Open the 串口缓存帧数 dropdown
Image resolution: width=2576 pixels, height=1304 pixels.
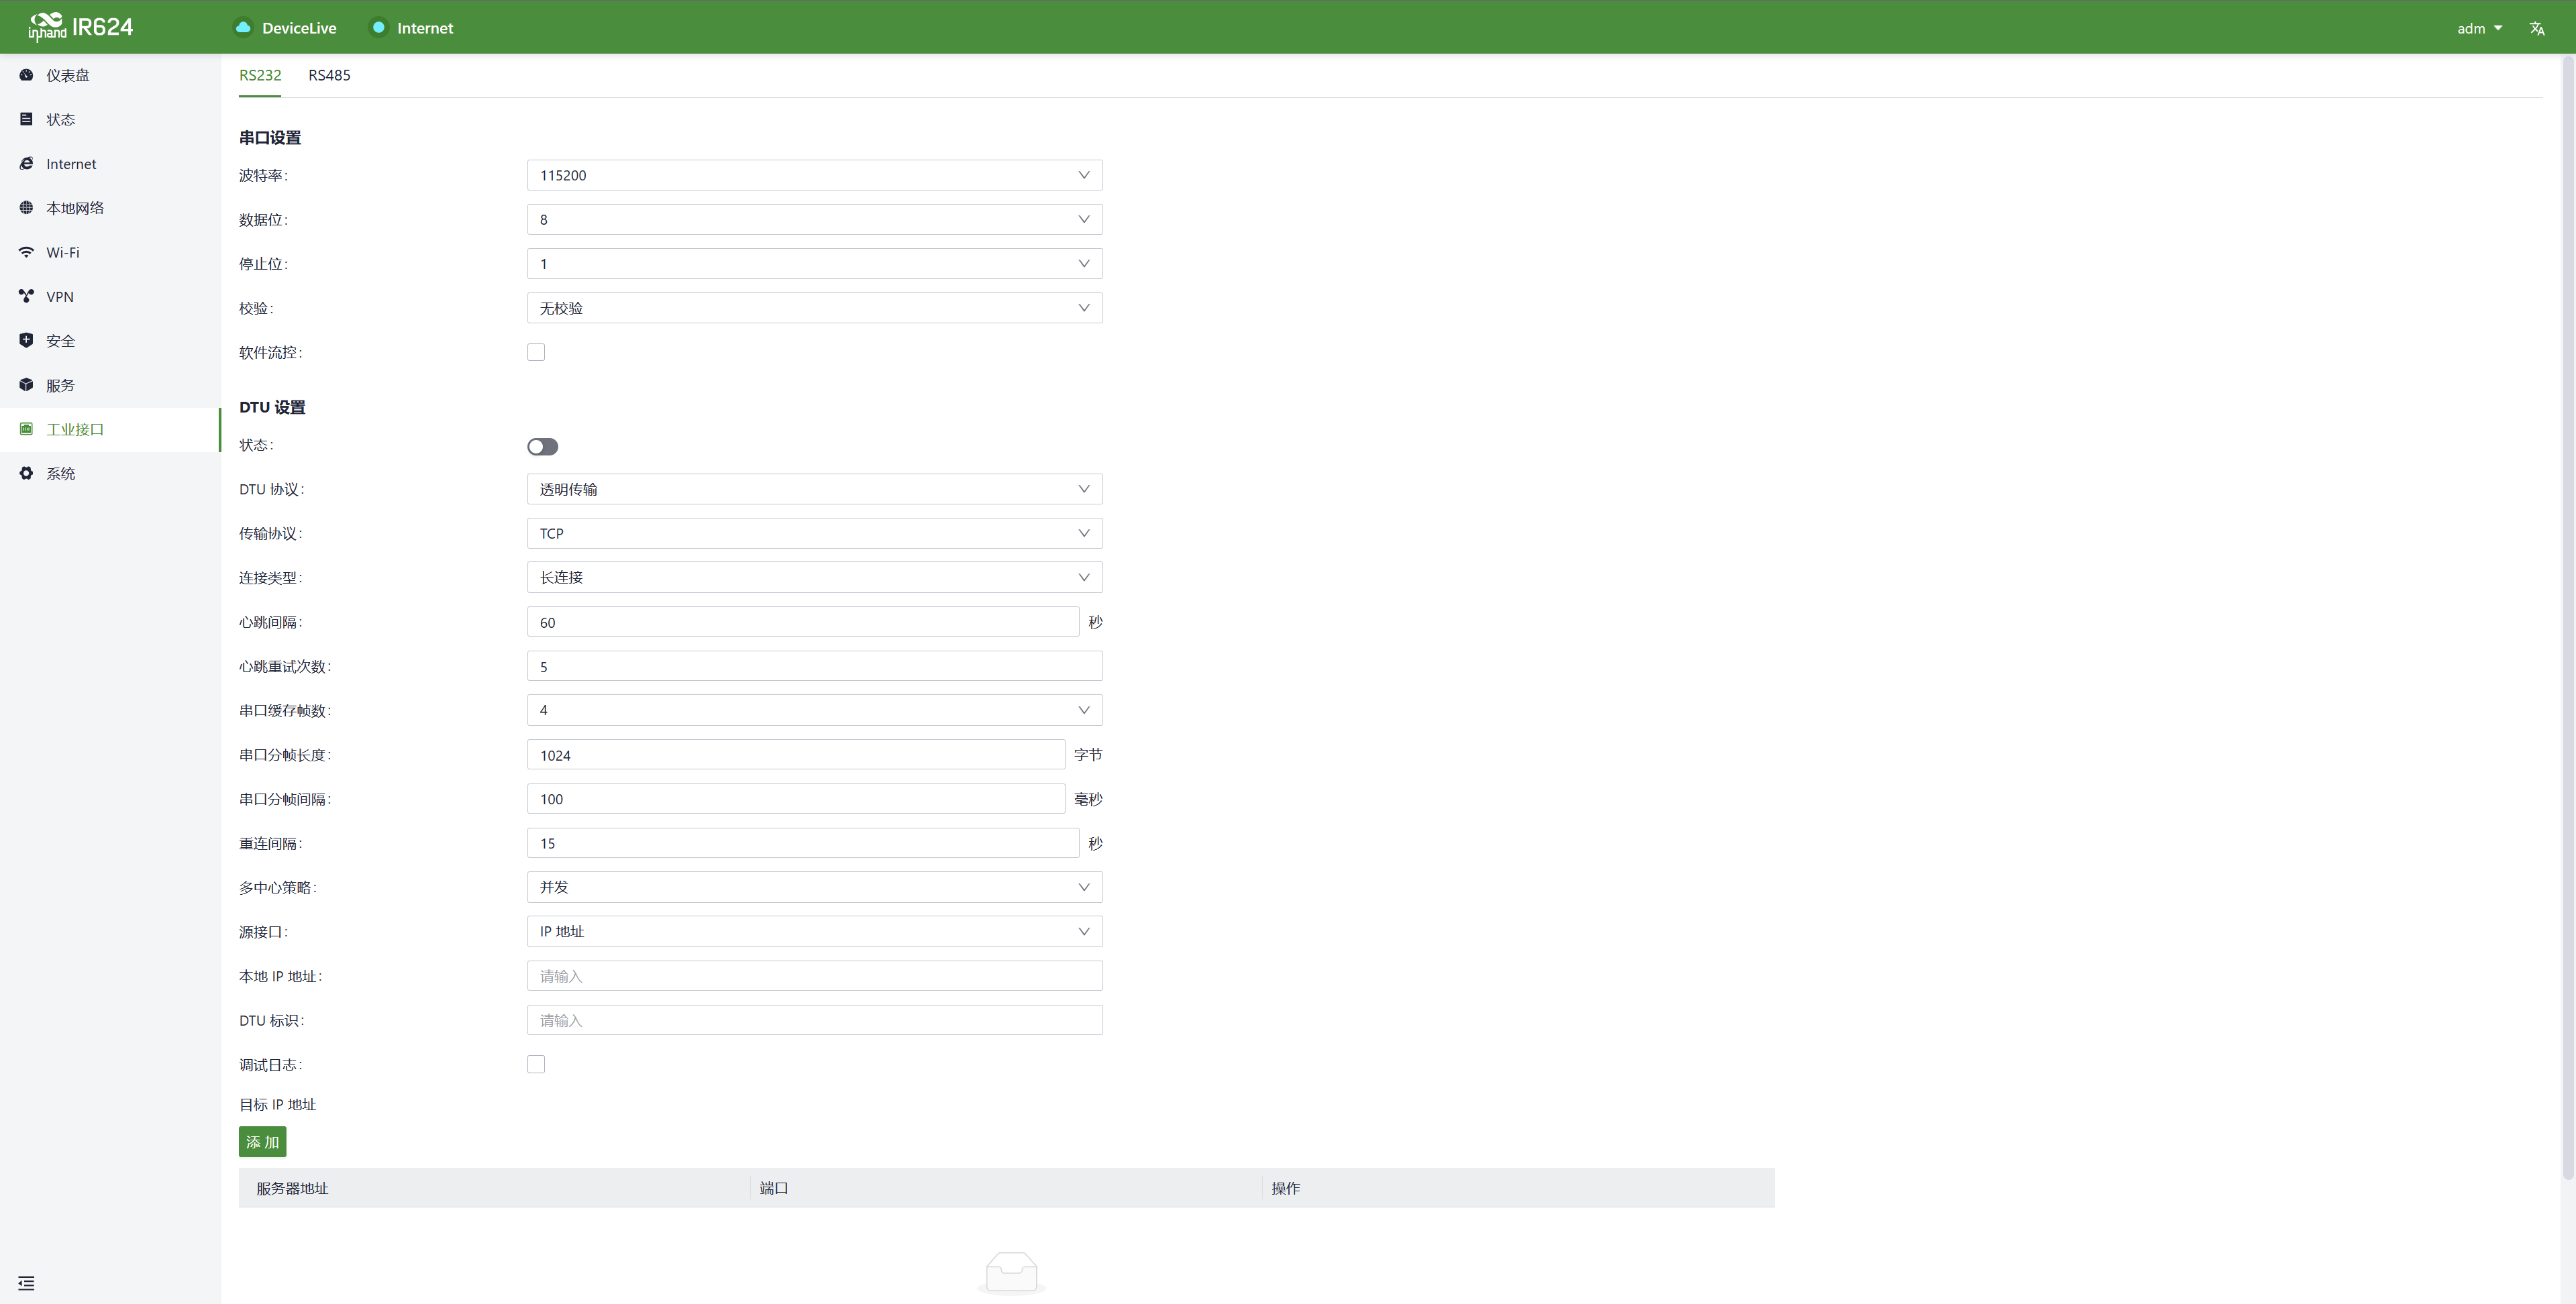pyautogui.click(x=814, y=710)
